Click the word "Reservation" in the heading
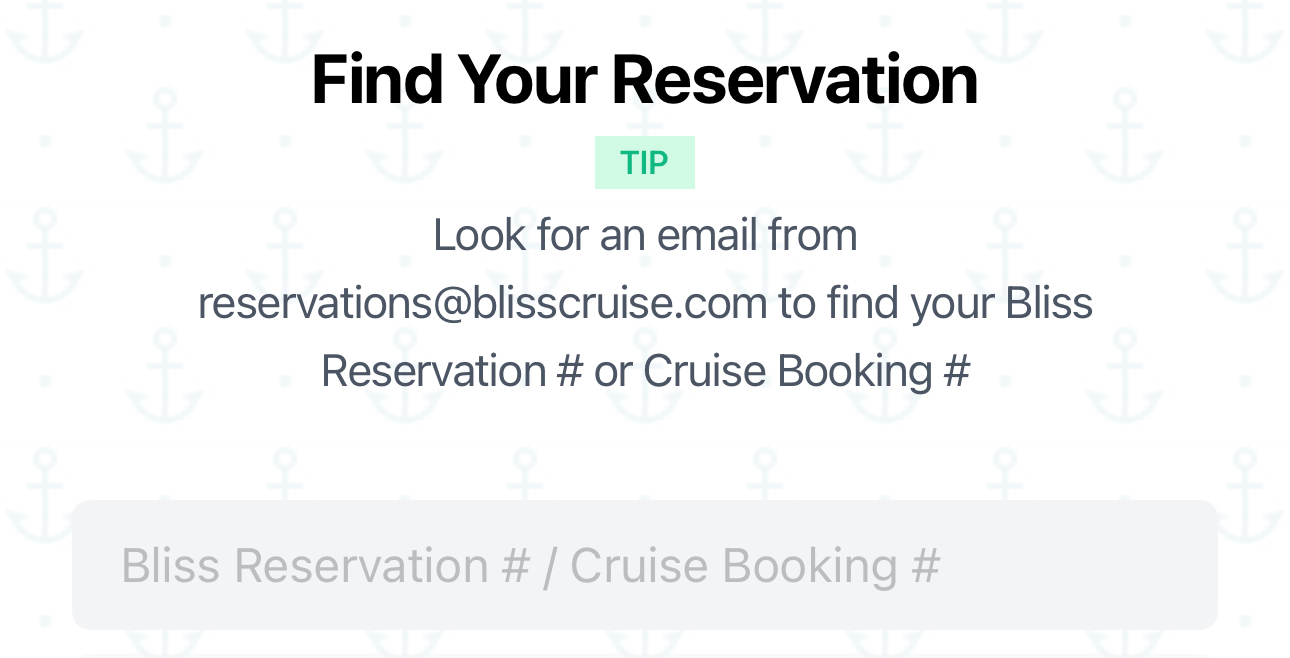 795,80
